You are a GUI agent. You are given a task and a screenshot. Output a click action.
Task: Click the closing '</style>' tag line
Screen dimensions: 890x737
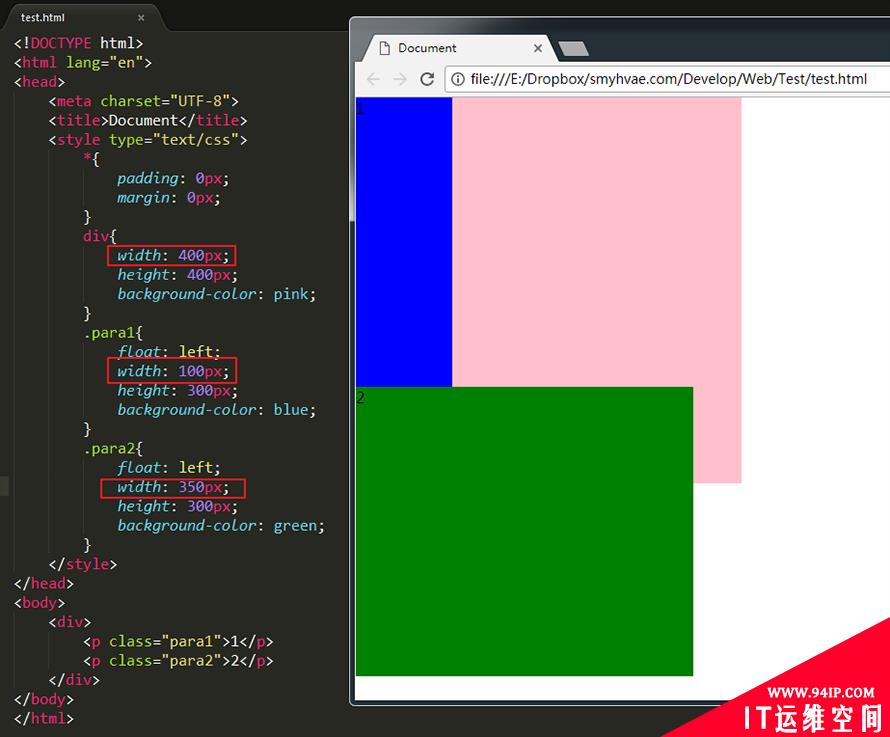coord(83,564)
